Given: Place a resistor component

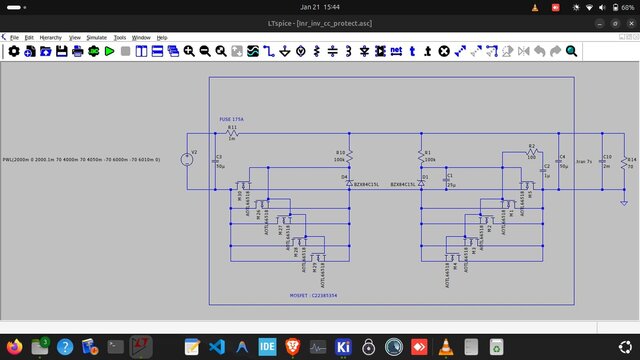Looking at the screenshot, I should point(317,51).
